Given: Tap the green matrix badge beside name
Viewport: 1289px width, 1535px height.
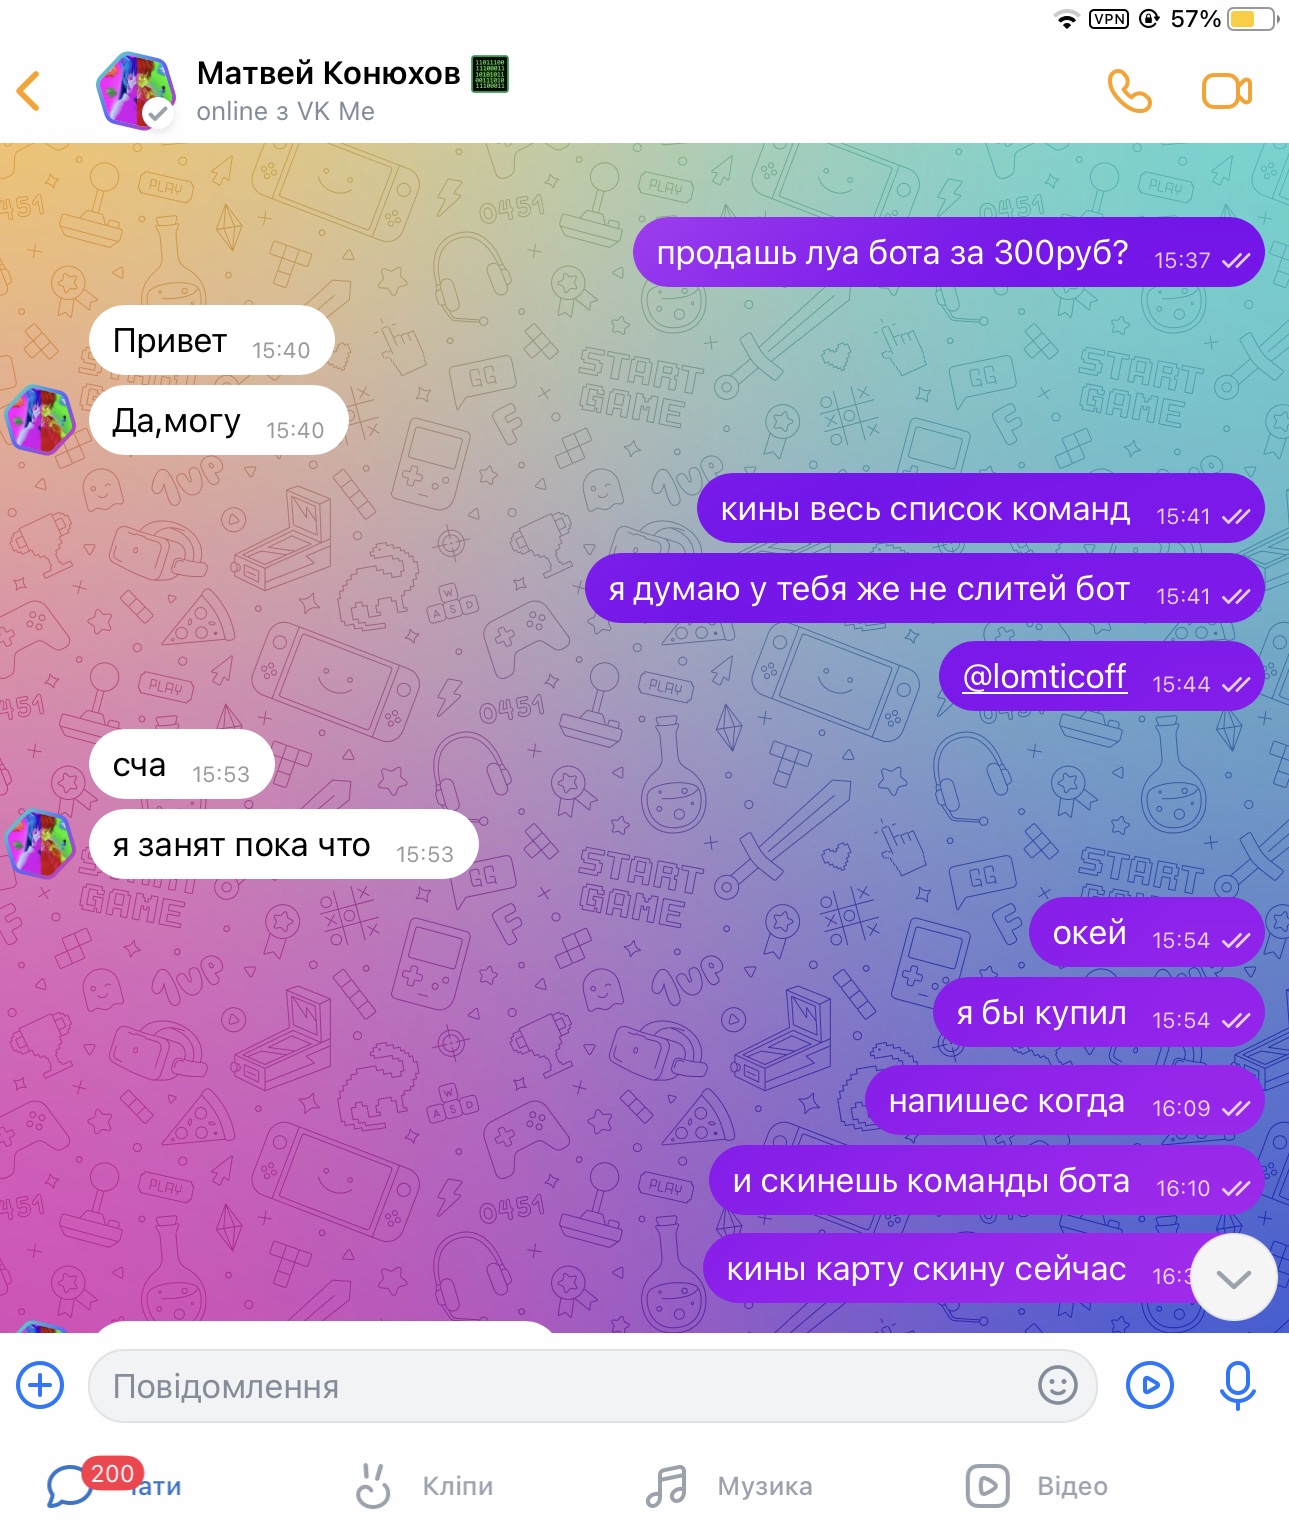Looking at the screenshot, I should tap(490, 74).
